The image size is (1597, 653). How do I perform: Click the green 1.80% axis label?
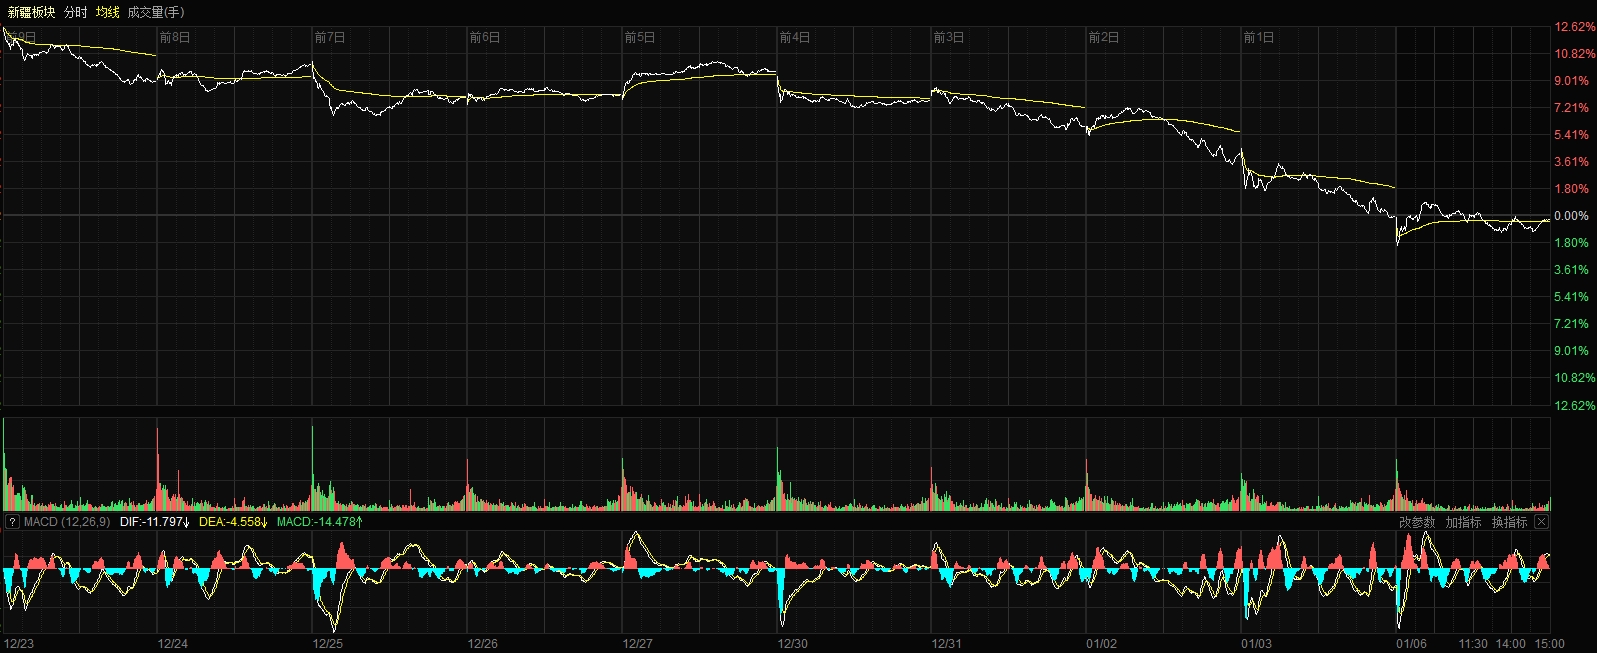point(1571,242)
